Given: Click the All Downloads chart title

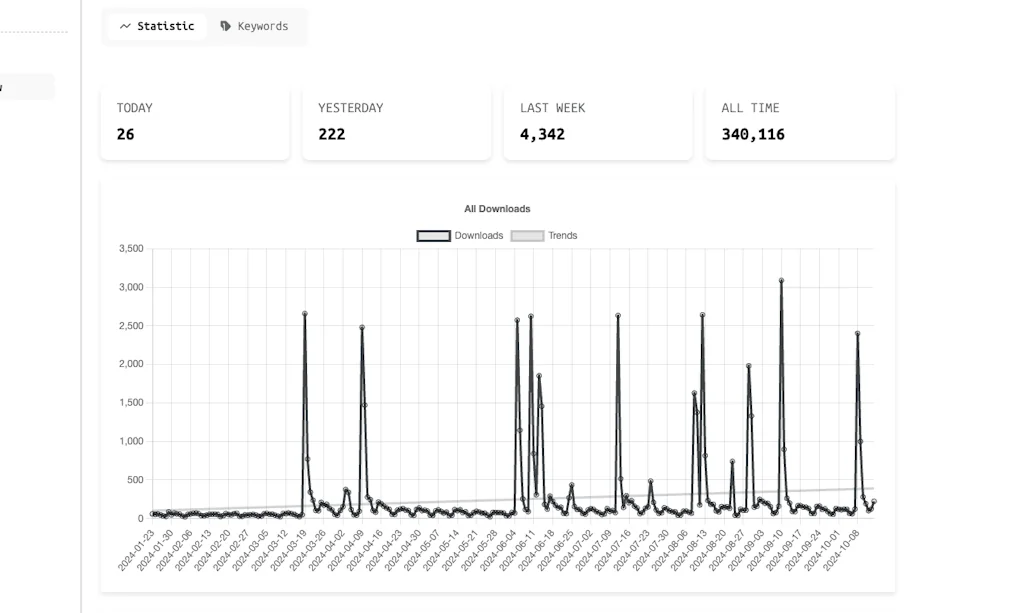Looking at the screenshot, I should point(497,208).
